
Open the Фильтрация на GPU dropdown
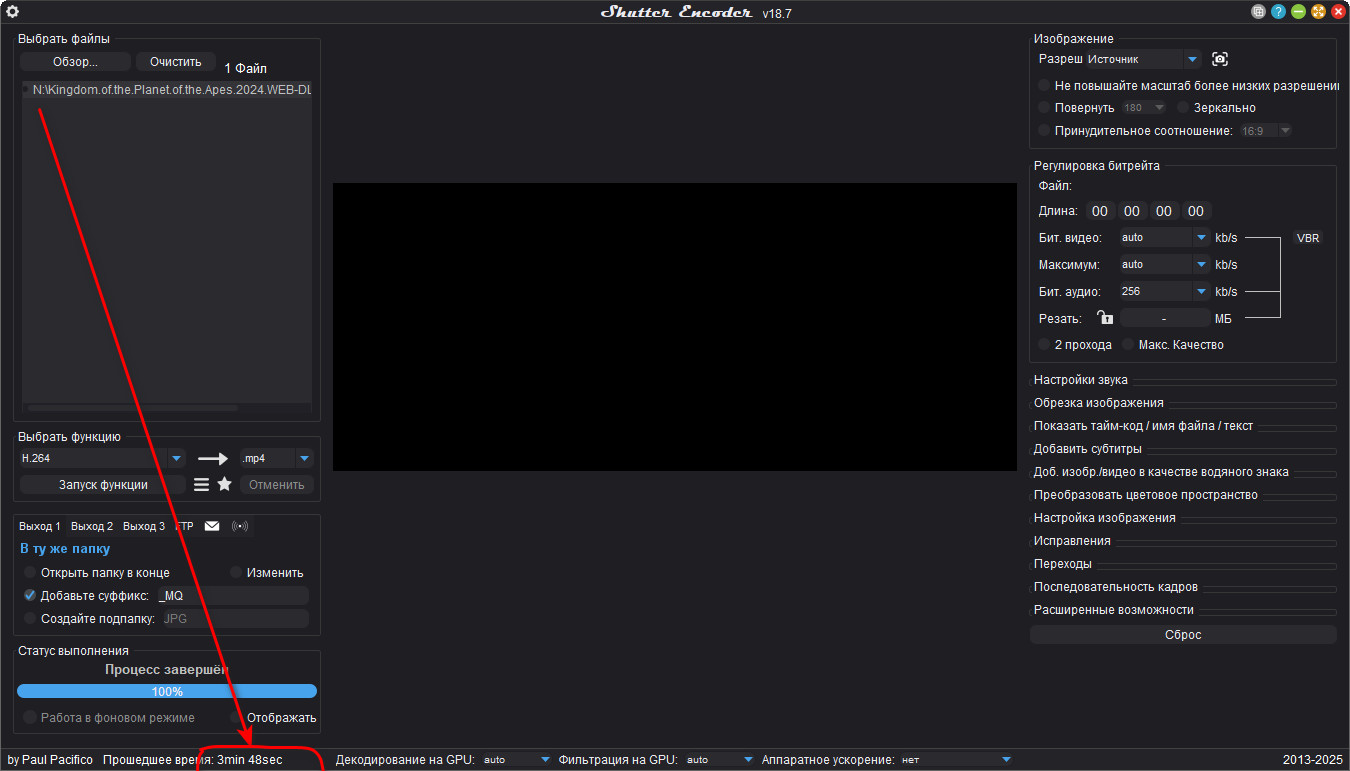coord(719,760)
